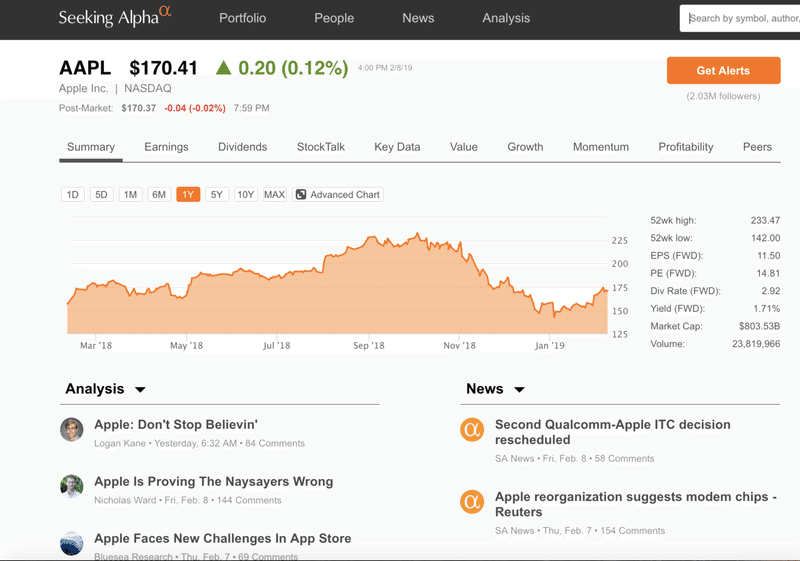800x561 pixels.
Task: Select the 1D chart range
Action: coord(72,194)
